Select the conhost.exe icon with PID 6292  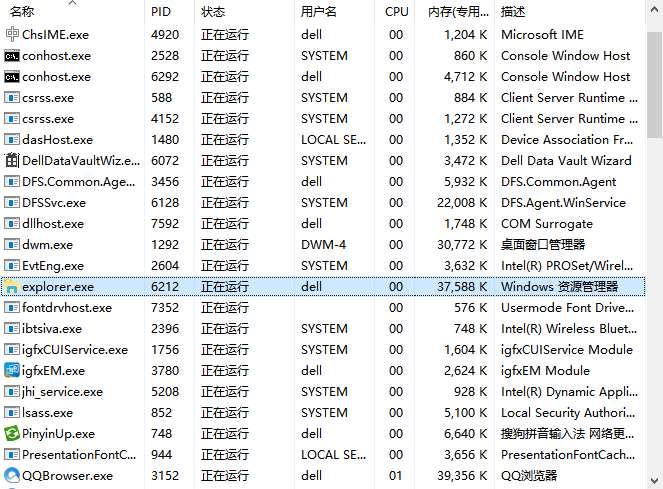click(12, 77)
